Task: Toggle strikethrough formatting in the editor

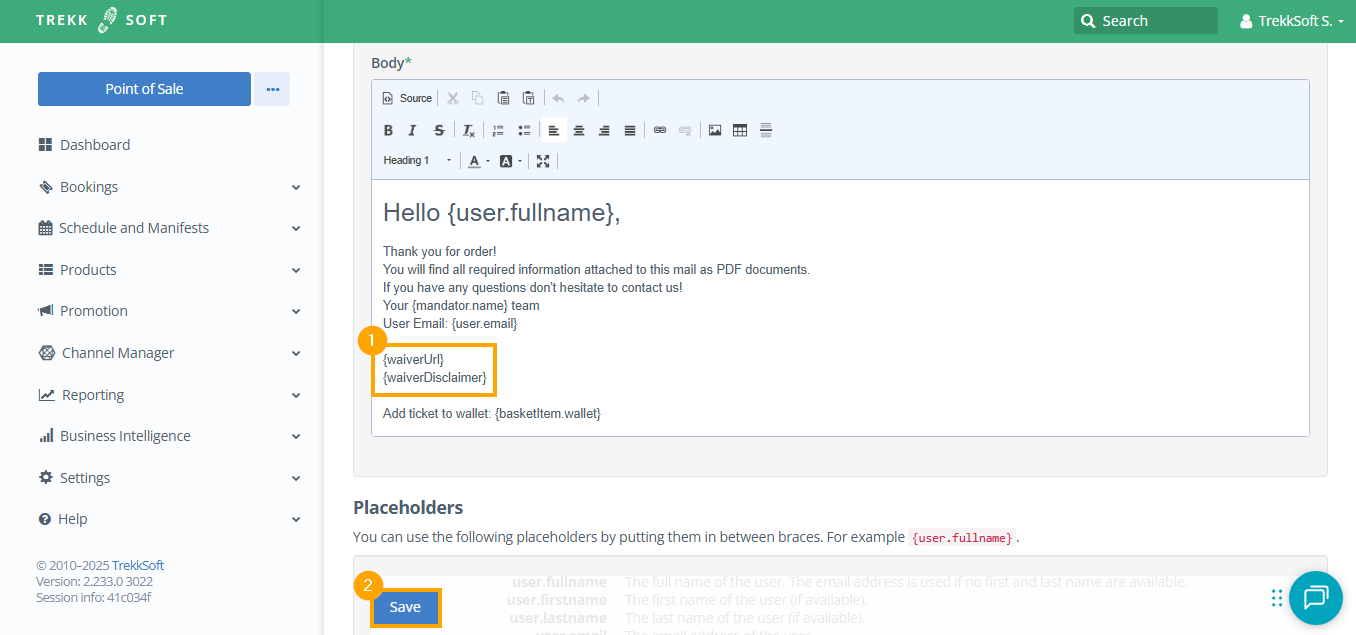Action: click(x=438, y=130)
